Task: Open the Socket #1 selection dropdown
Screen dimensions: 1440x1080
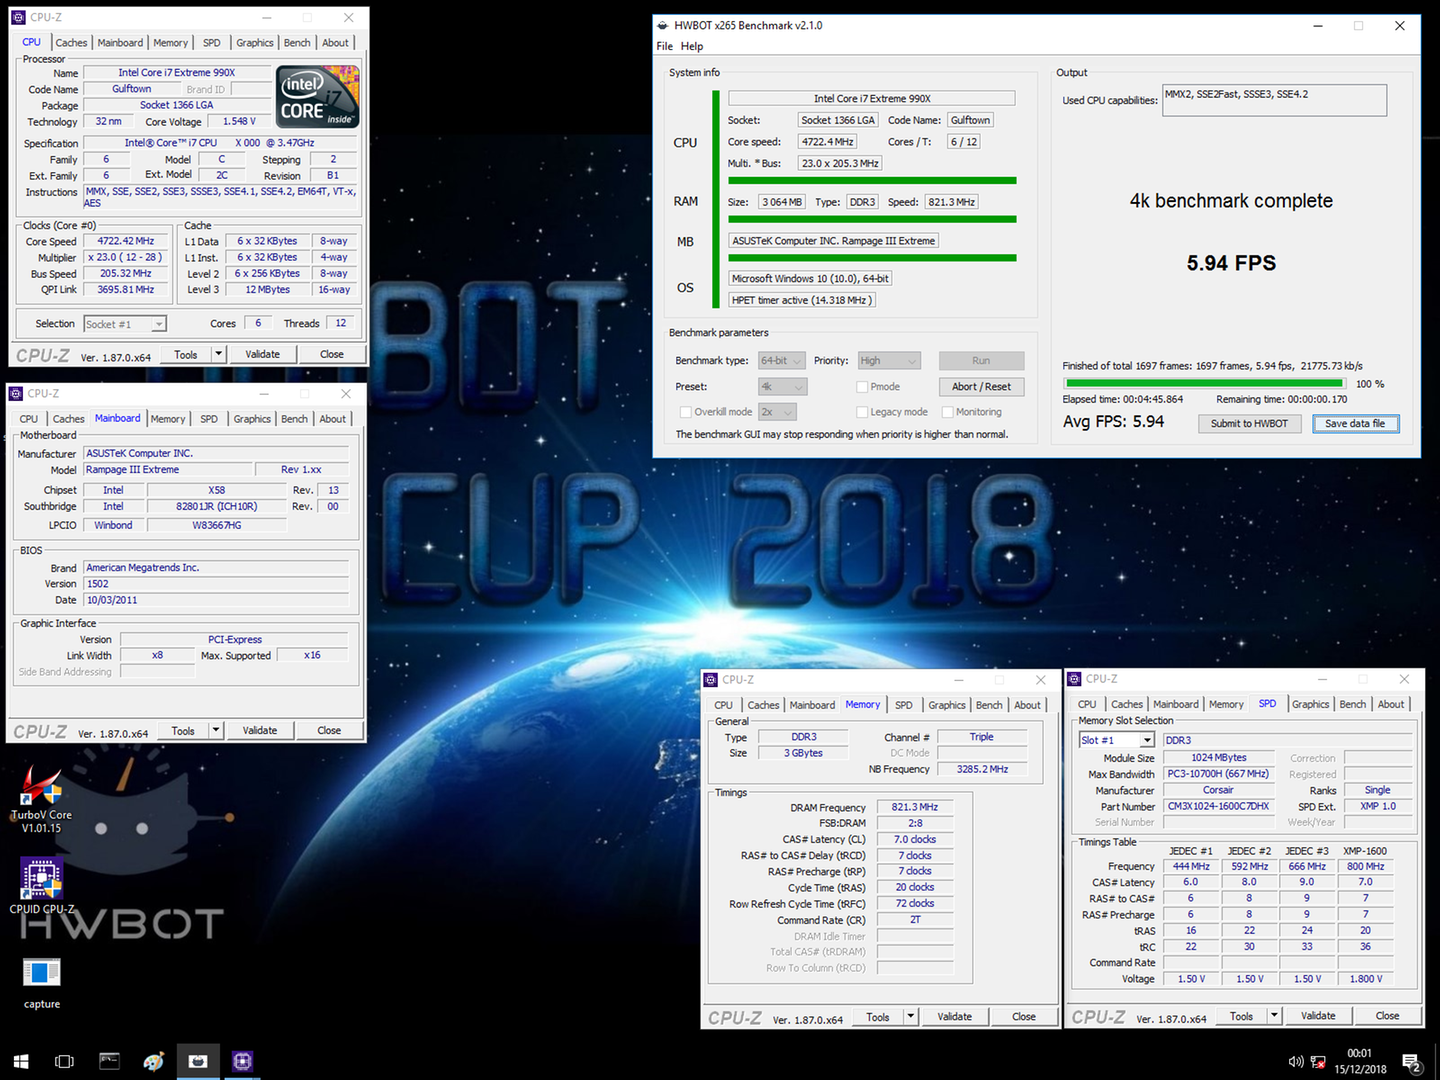Action: point(125,324)
